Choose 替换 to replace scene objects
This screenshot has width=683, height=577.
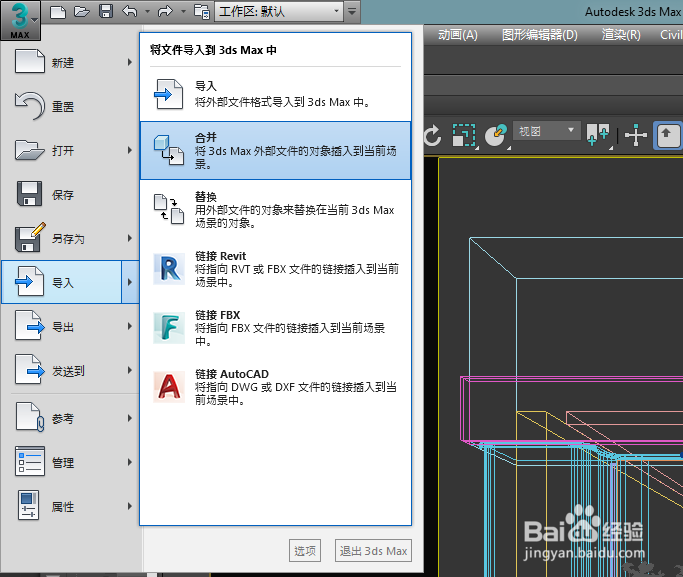[275, 209]
